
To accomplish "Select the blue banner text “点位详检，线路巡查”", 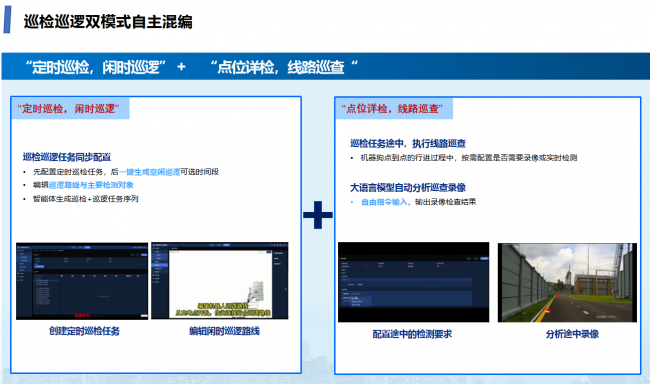I will pyautogui.click(x=284, y=67).
